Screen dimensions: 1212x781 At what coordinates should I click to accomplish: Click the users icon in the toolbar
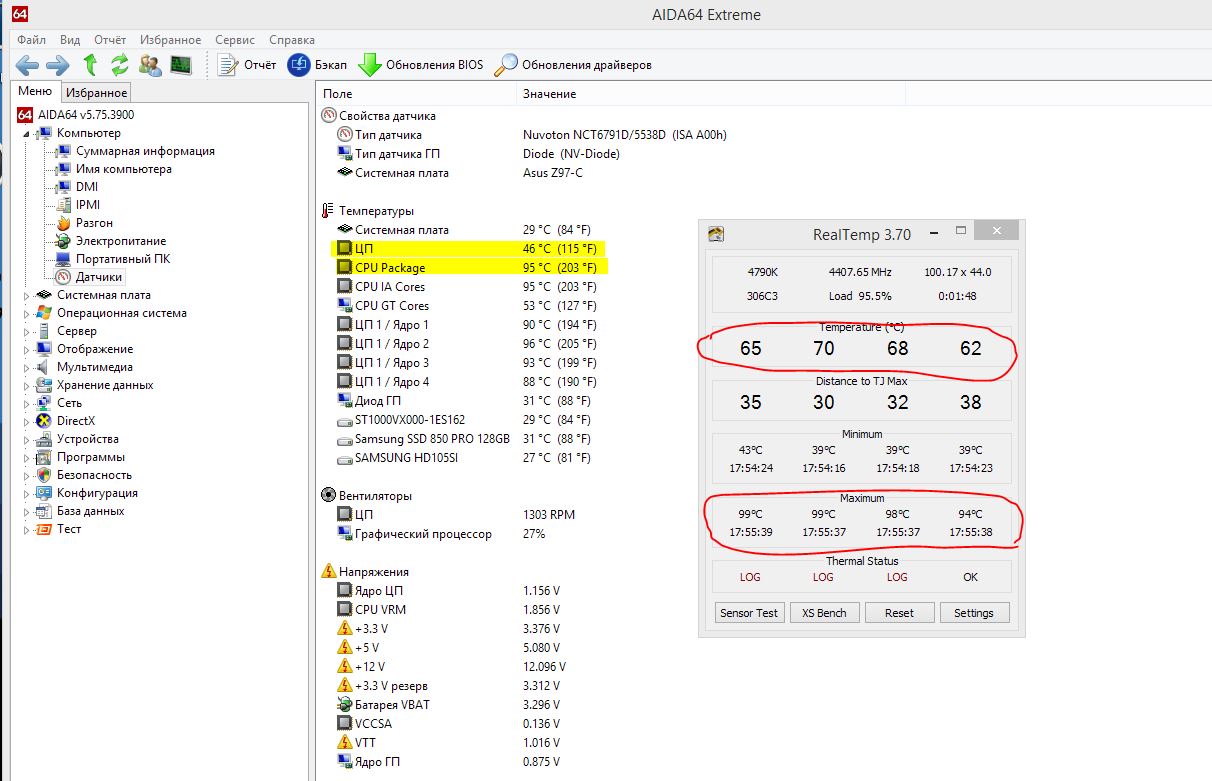tap(150, 65)
